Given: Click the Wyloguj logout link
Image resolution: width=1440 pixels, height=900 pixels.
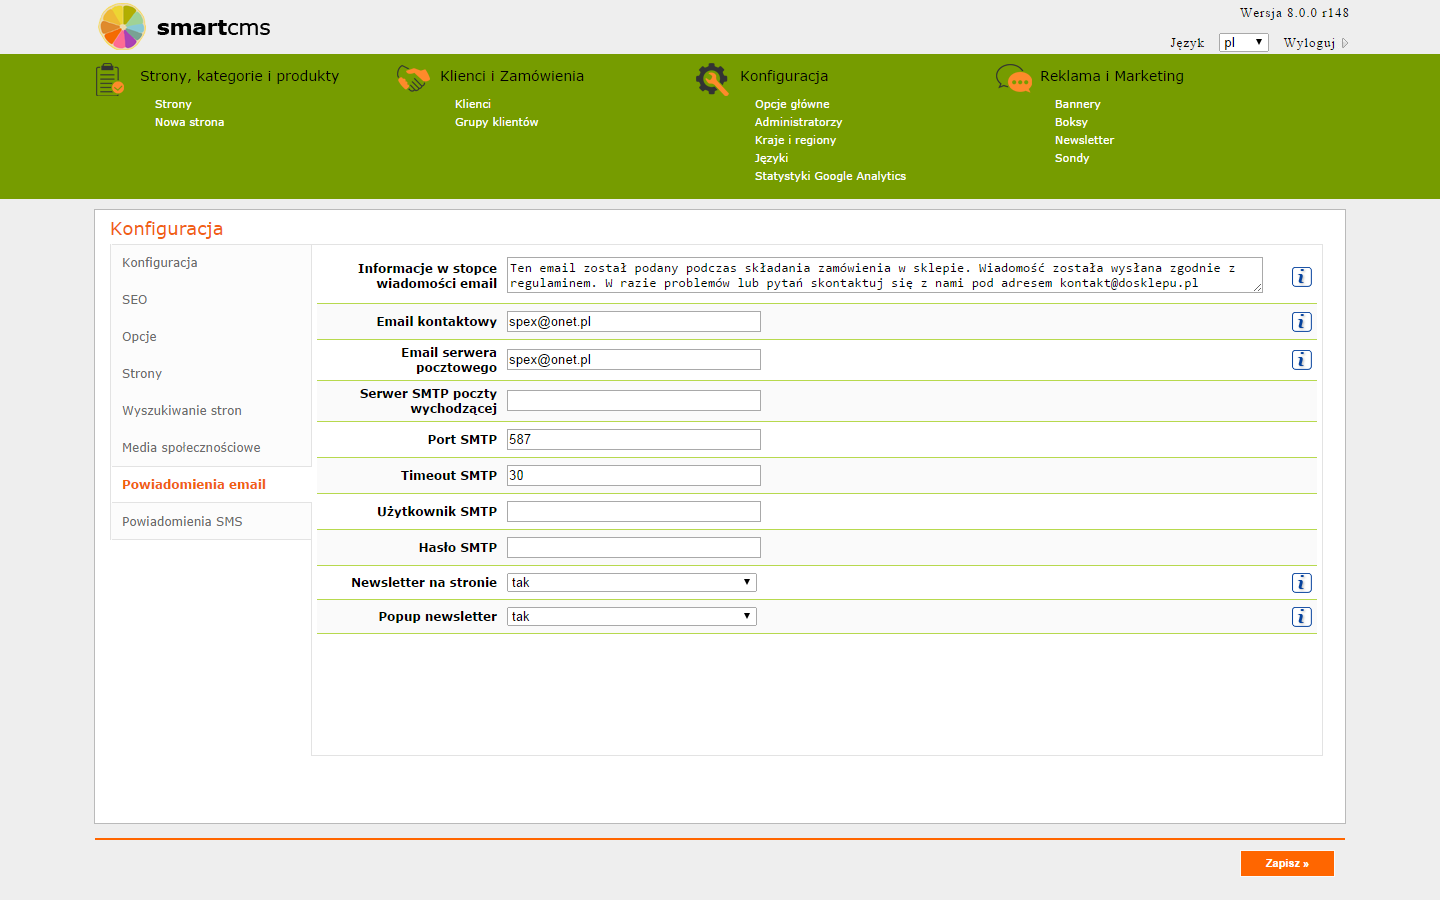Looking at the screenshot, I should pos(1309,43).
